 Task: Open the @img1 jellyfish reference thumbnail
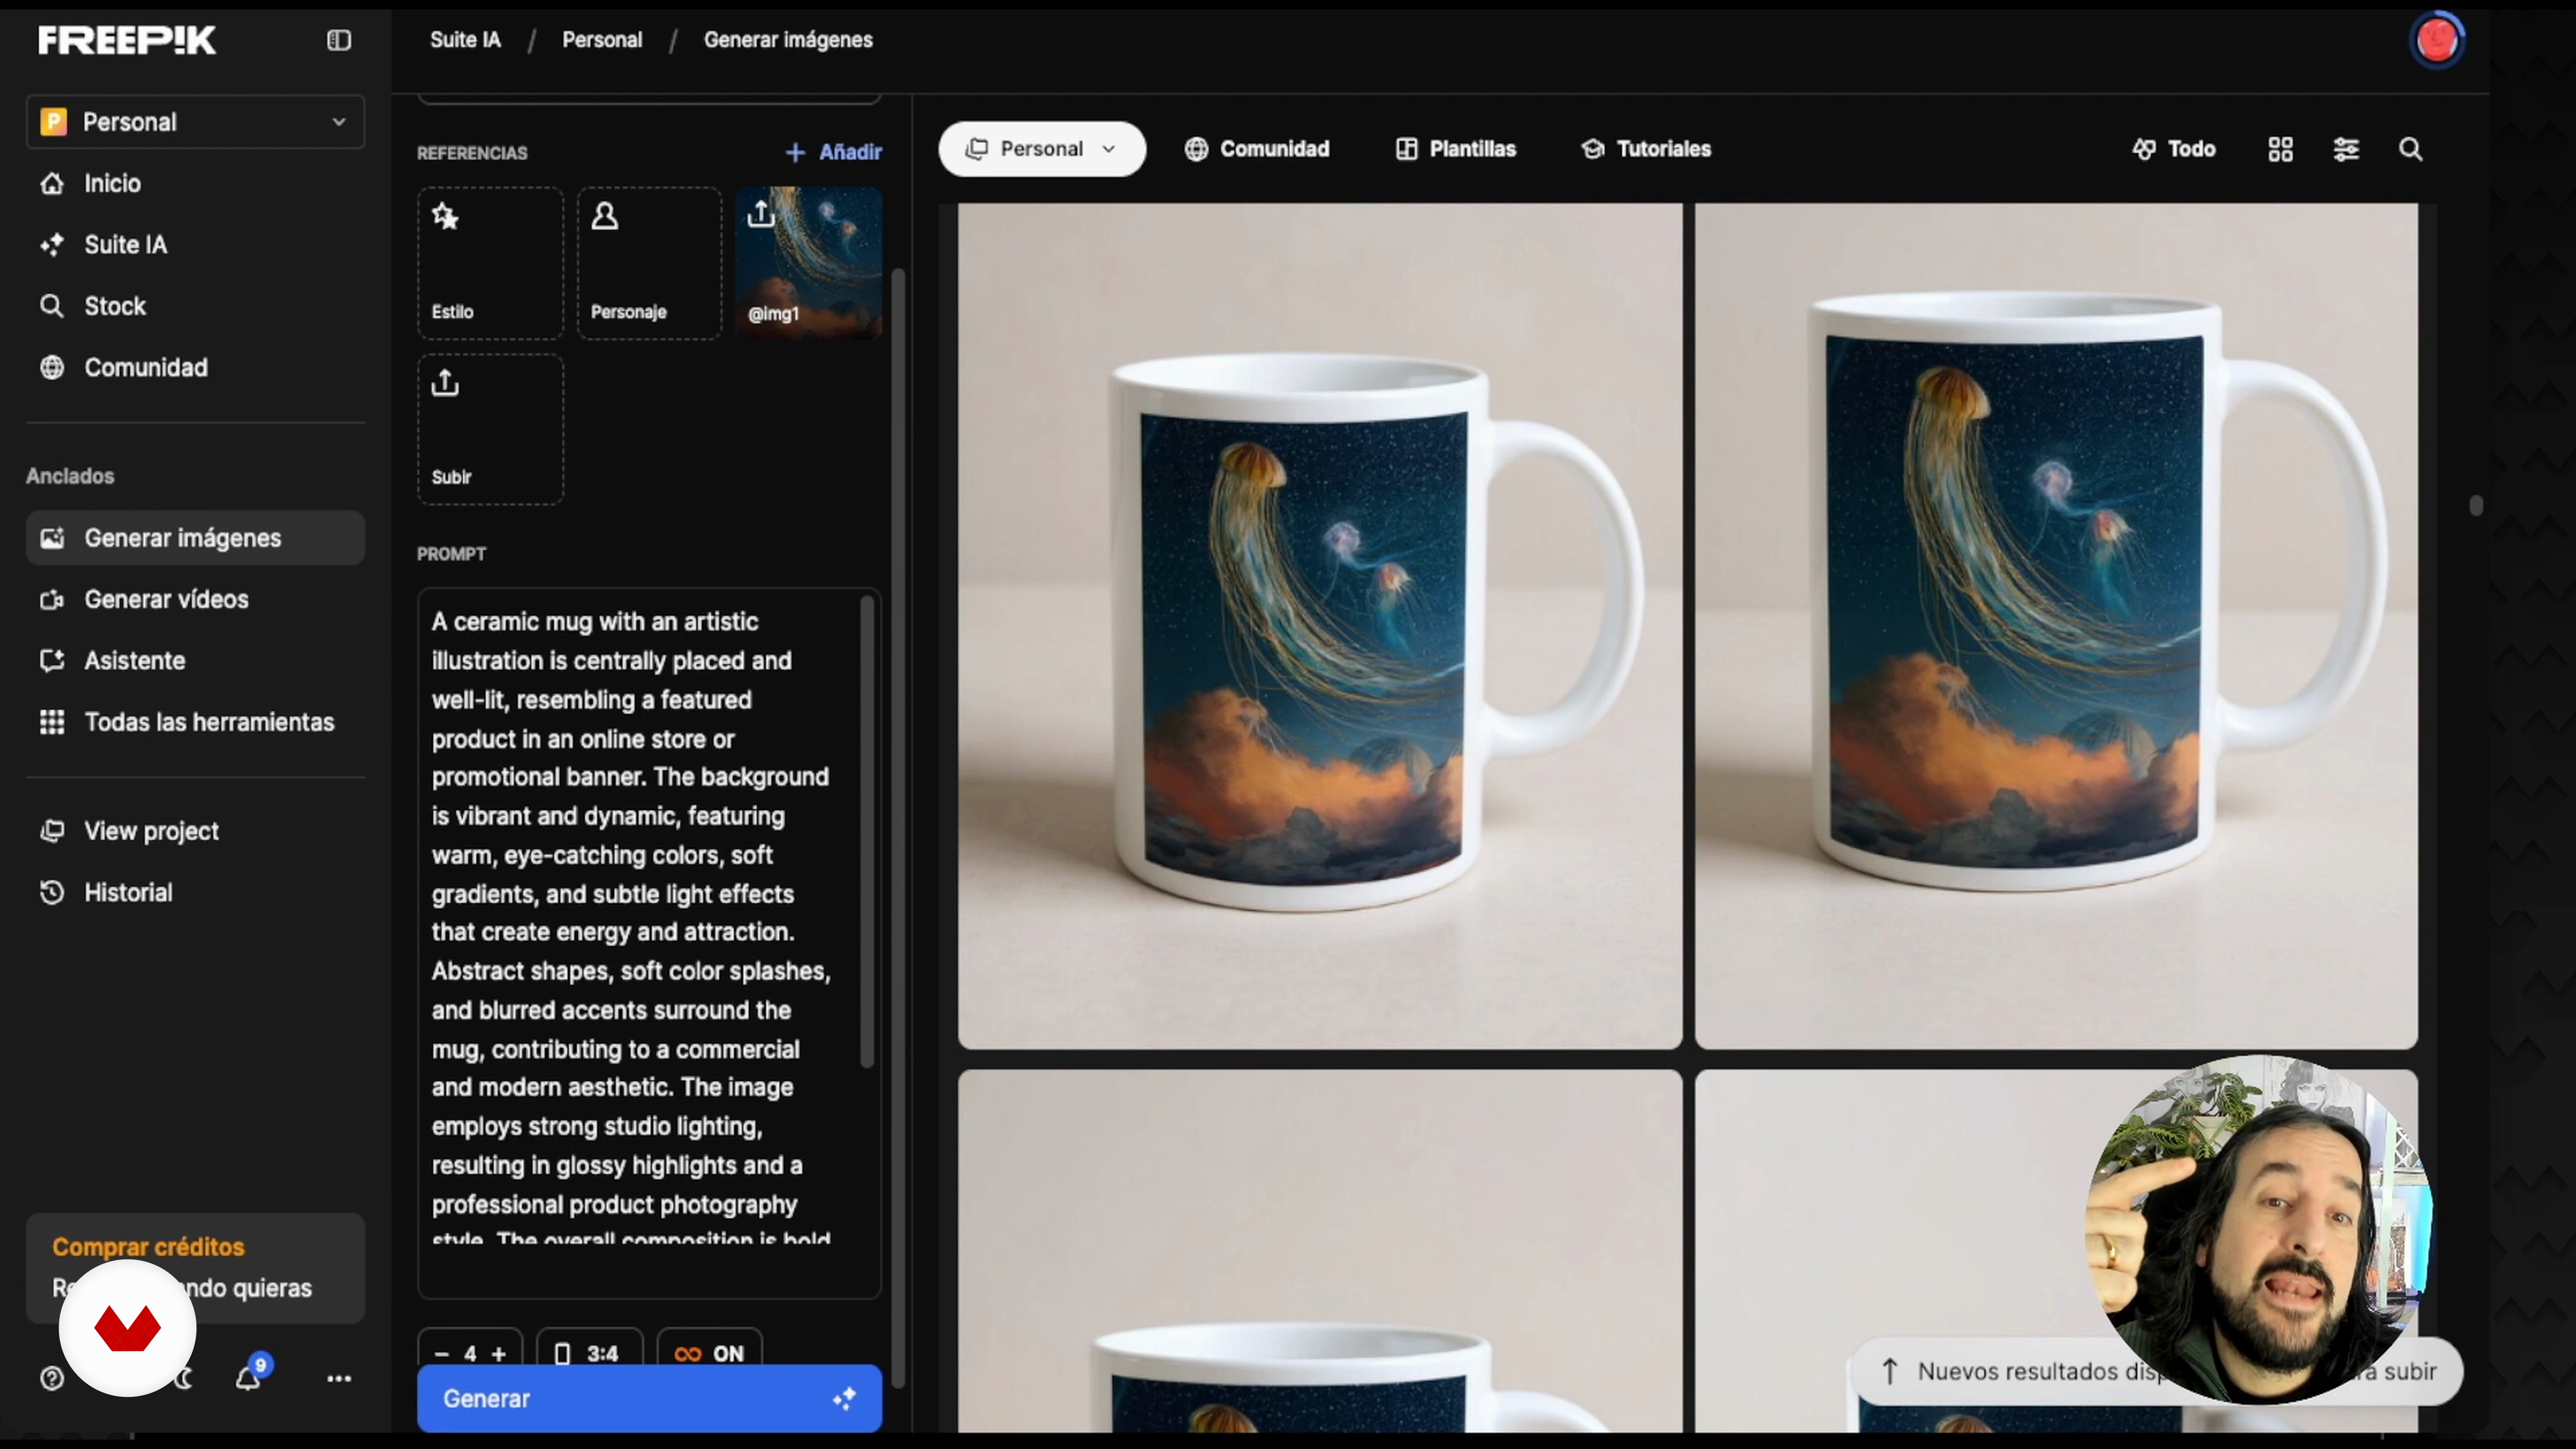click(x=809, y=263)
